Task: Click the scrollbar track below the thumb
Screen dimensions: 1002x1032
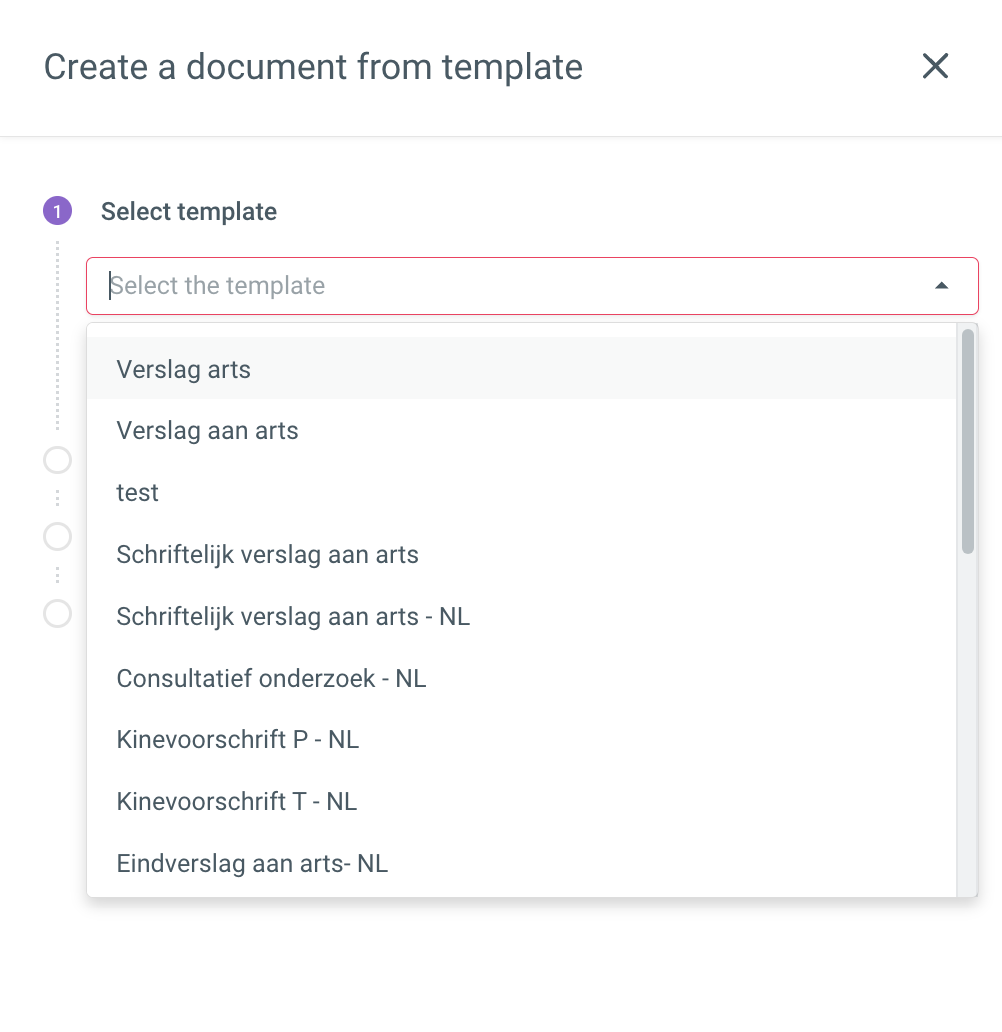Action: pos(967,724)
